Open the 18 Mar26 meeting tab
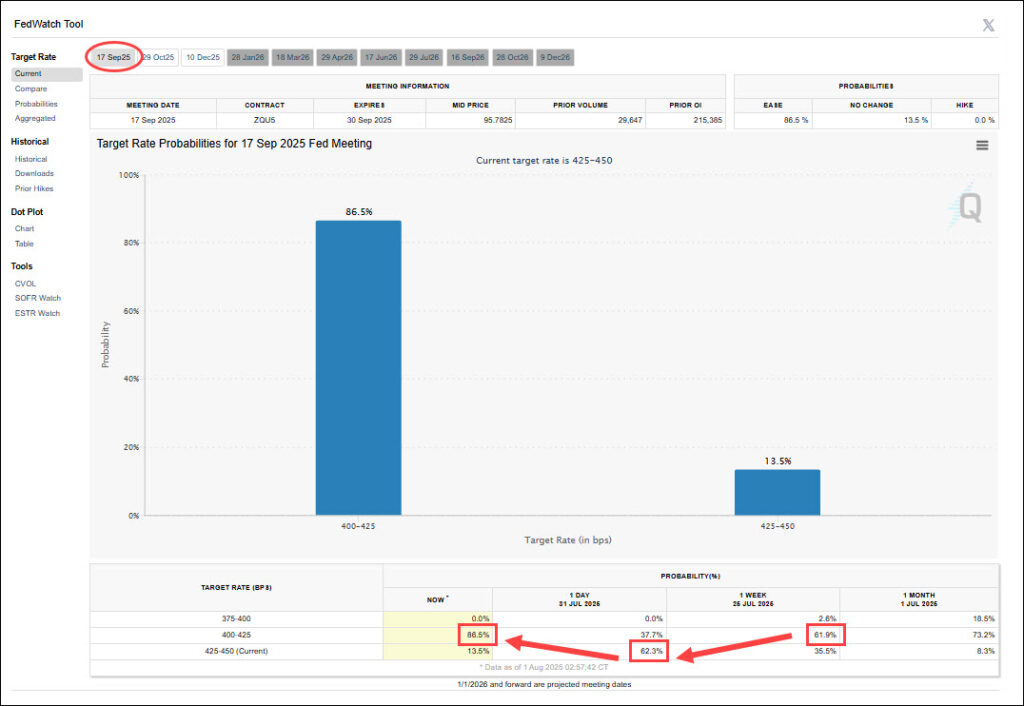Viewport: 1024px width, 706px height. [292, 58]
